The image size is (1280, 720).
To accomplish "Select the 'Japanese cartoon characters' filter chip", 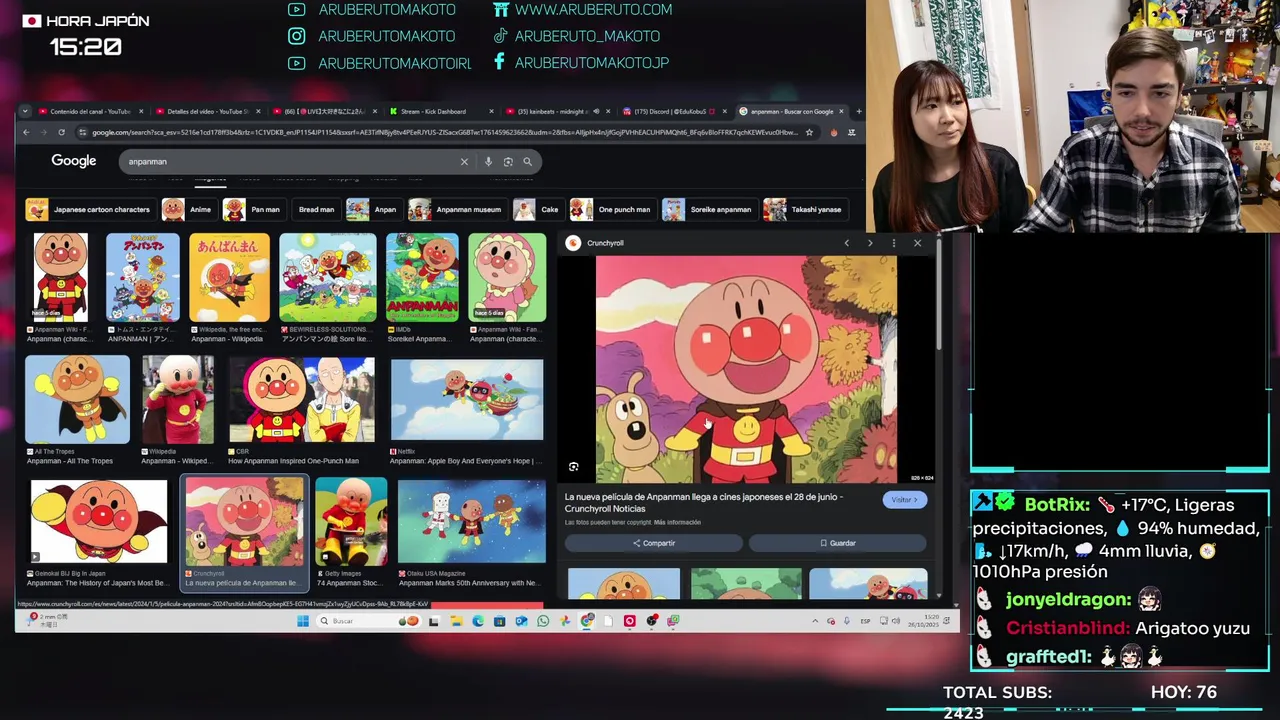I will 89,209.
